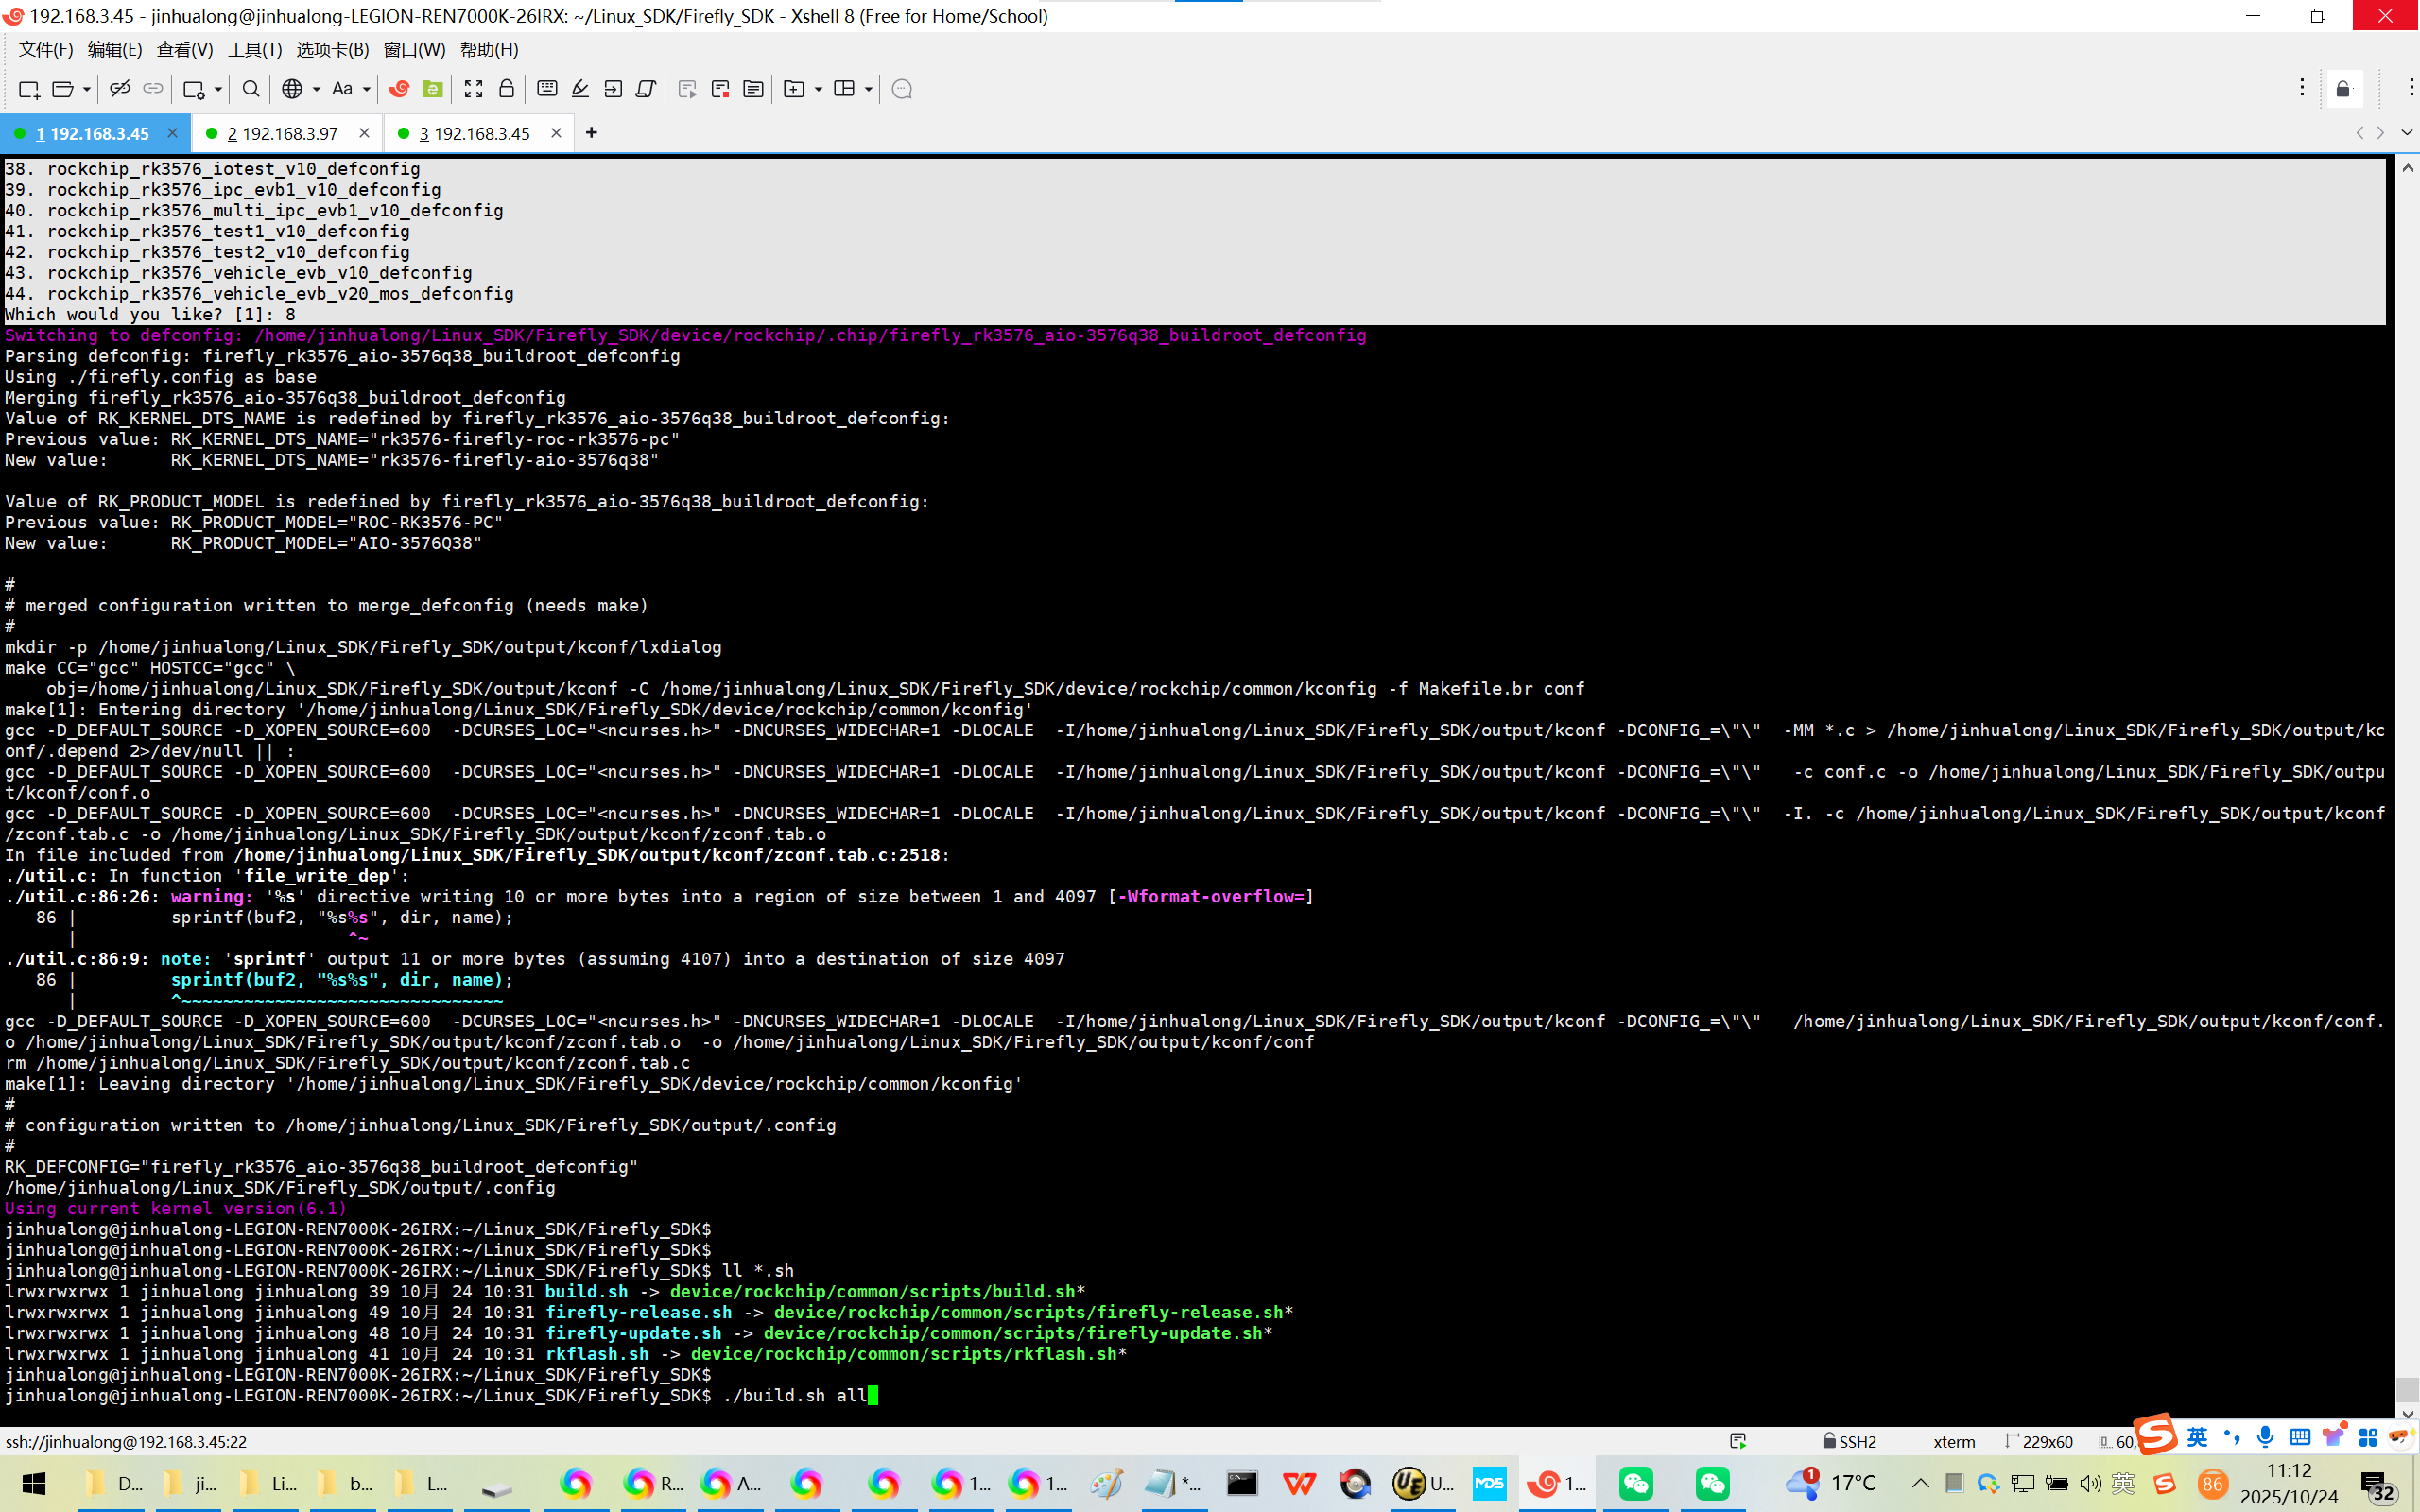Open the 工具(T) menu
Image resolution: width=2420 pixels, height=1512 pixels.
click(254, 49)
